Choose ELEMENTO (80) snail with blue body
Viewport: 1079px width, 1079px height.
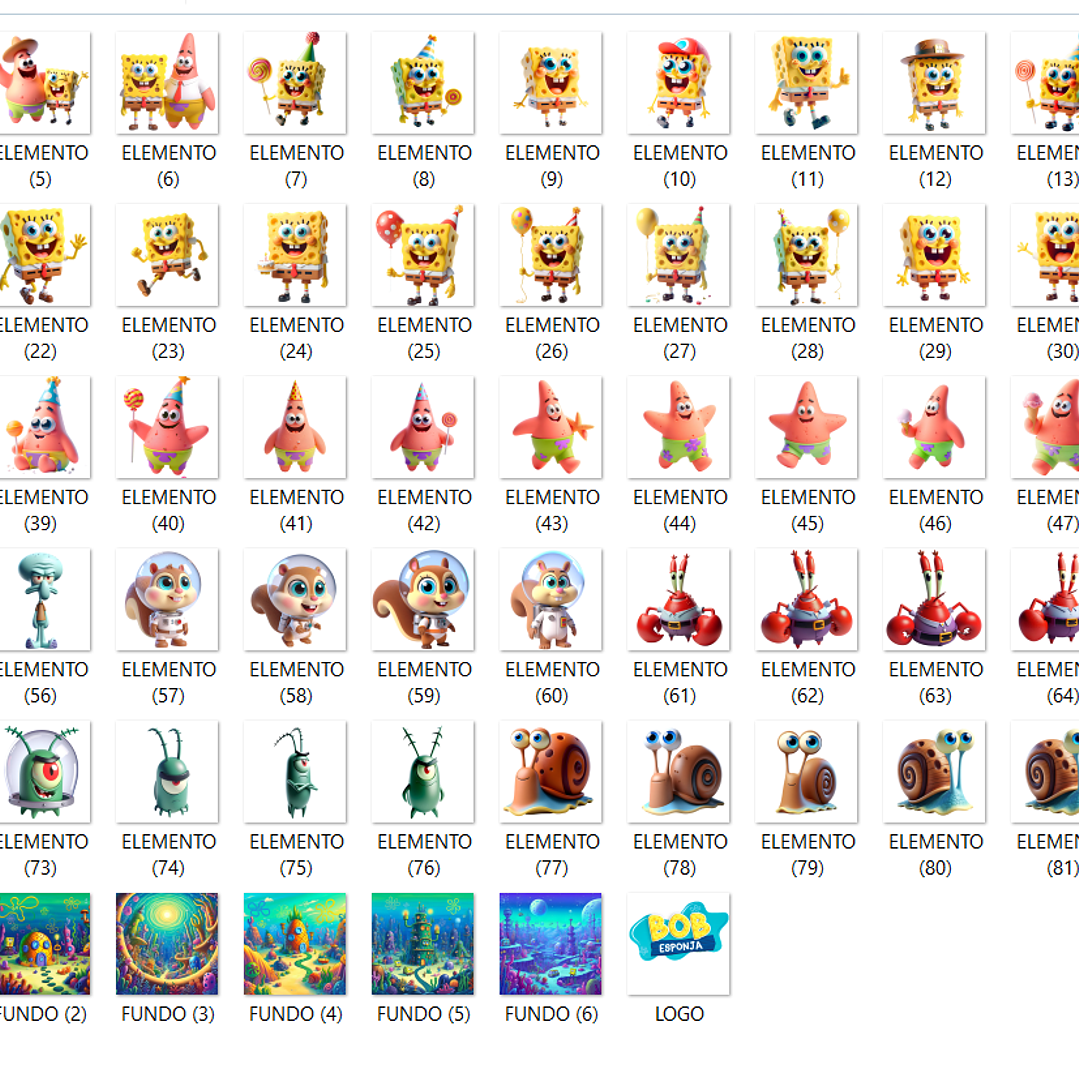click(935, 771)
